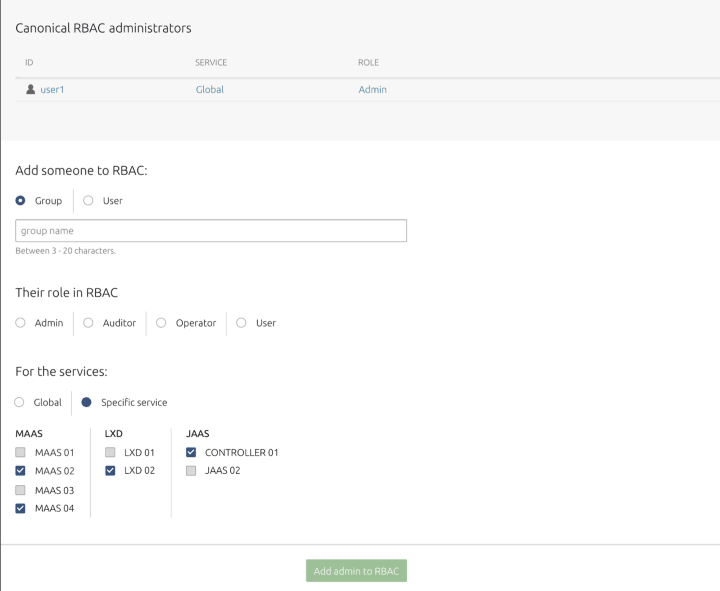The height and width of the screenshot is (591, 720).
Task: Enable the MAAS 01 checkbox
Action: (x=21, y=452)
